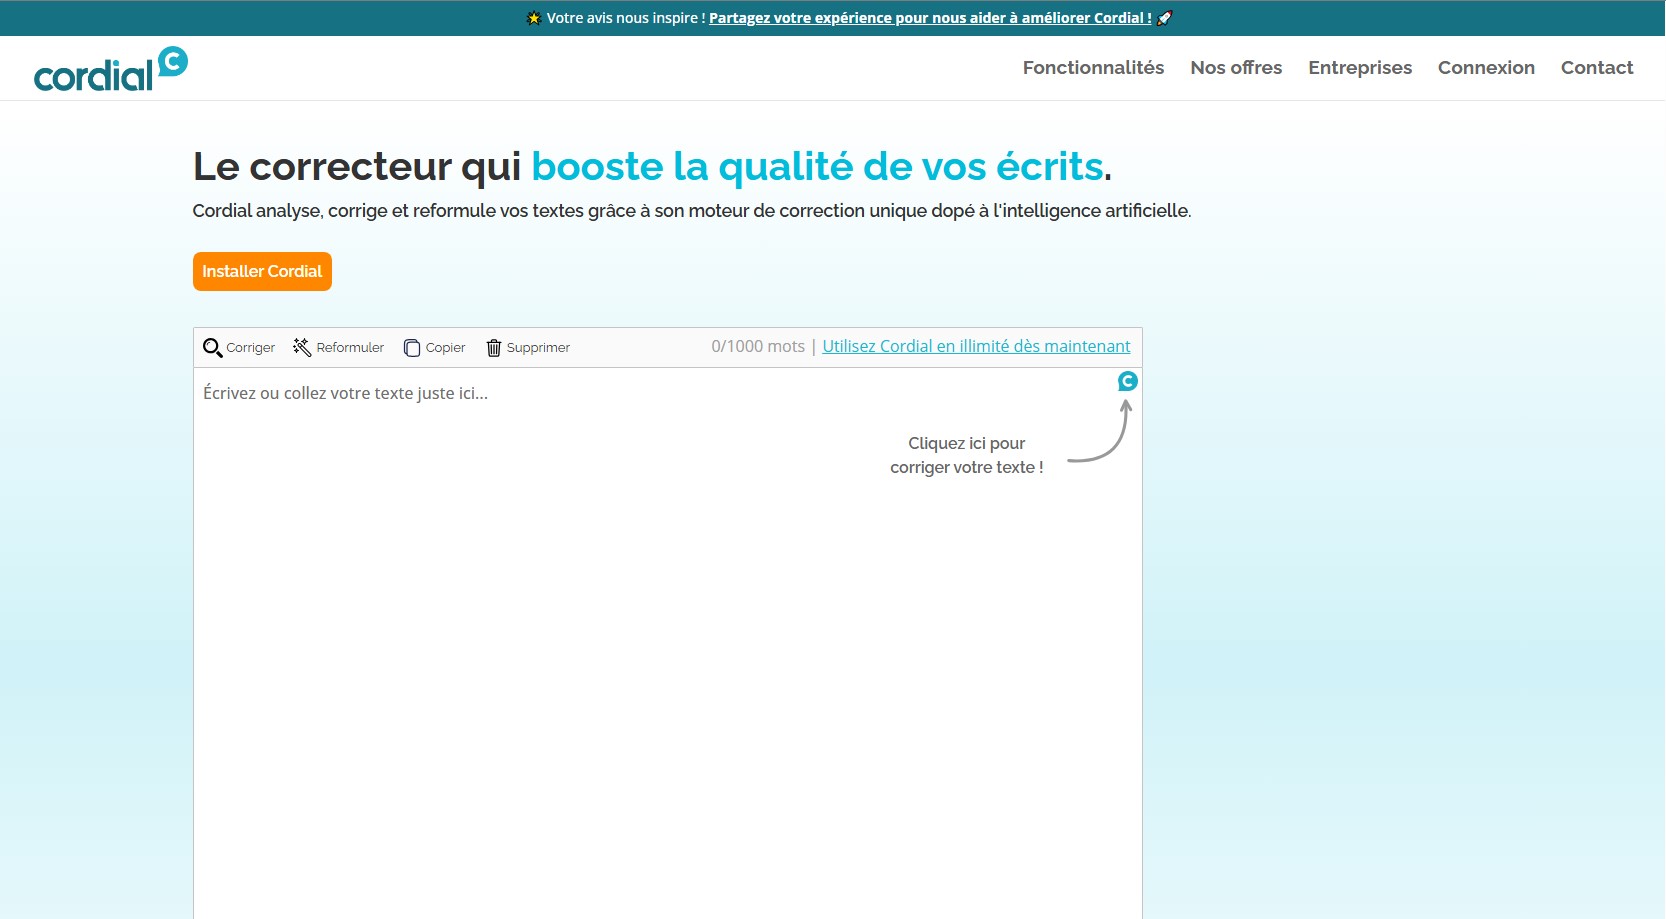The width and height of the screenshot is (1666, 919).
Task: Click the Reformuler magic wand icon
Action: click(x=302, y=347)
